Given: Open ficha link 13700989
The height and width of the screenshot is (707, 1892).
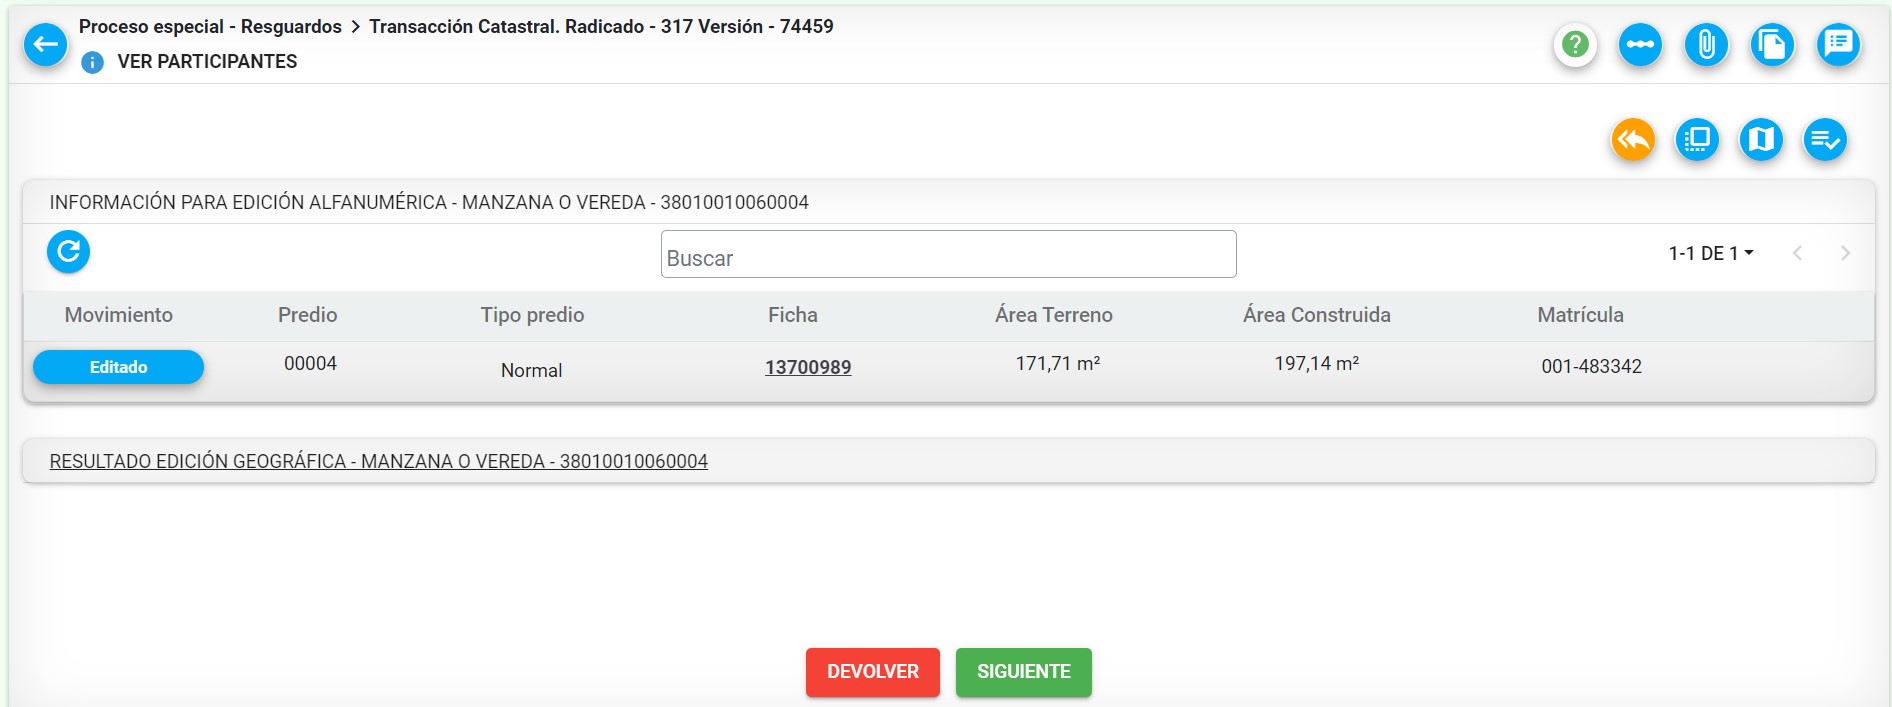Looking at the screenshot, I should [808, 367].
